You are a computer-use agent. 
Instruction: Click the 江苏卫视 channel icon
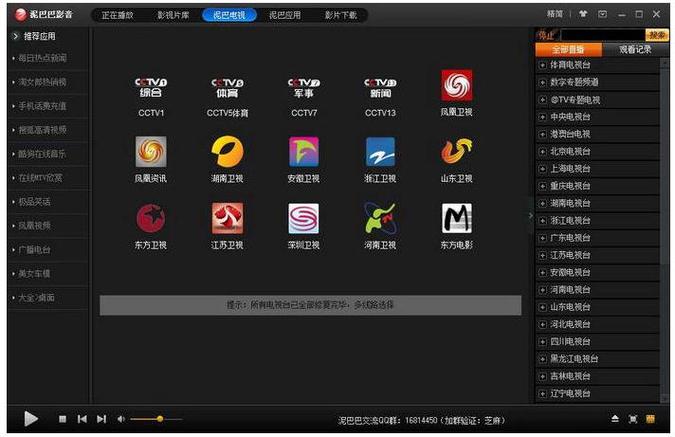coord(227,218)
